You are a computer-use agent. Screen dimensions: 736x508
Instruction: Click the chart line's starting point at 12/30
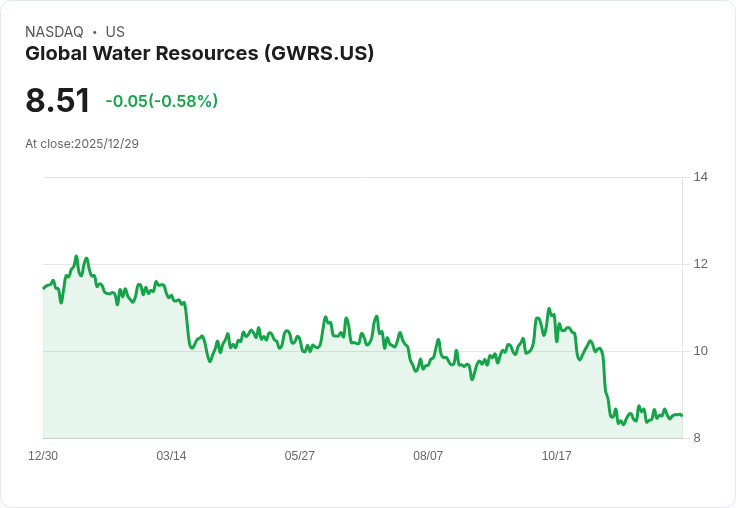pyautogui.click(x=44, y=288)
